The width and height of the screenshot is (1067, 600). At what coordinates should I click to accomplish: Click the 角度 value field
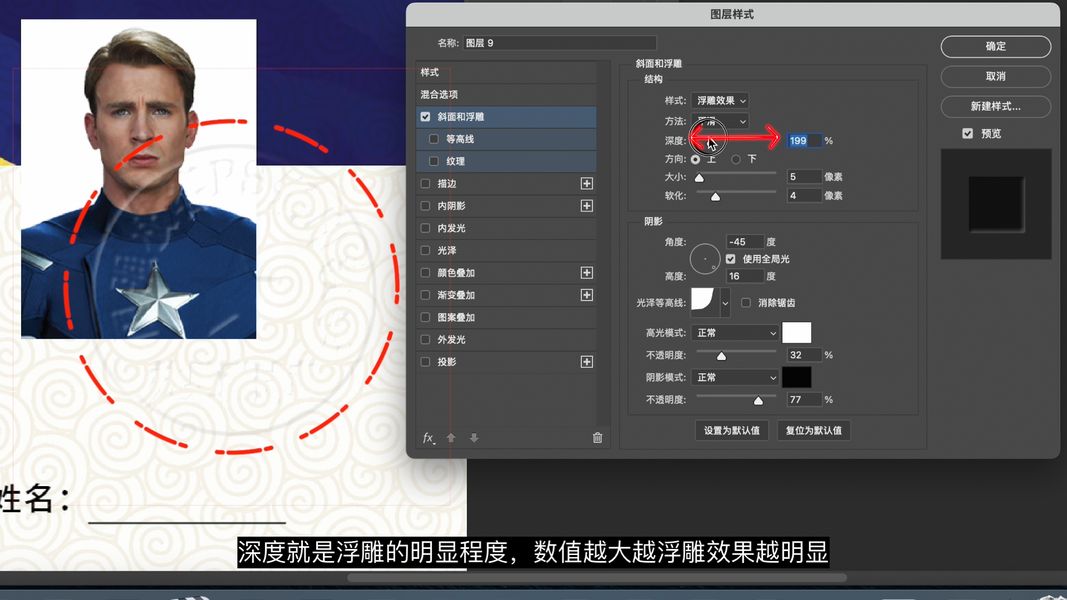coord(744,242)
